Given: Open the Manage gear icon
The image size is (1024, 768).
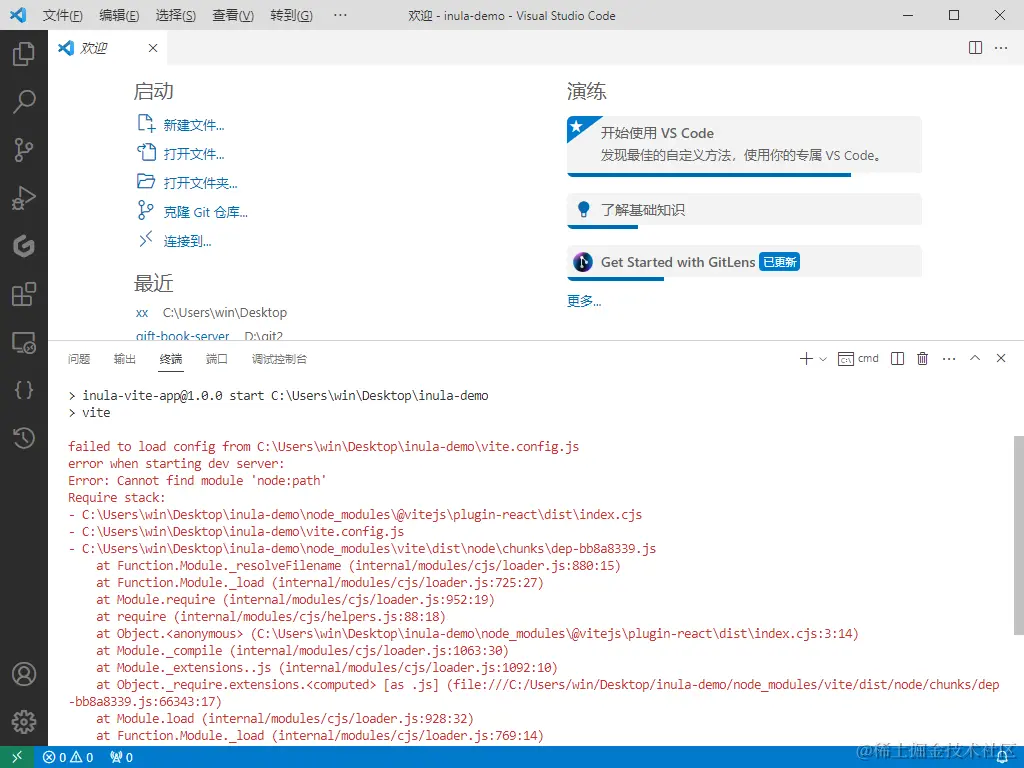Looking at the screenshot, I should pos(24,722).
